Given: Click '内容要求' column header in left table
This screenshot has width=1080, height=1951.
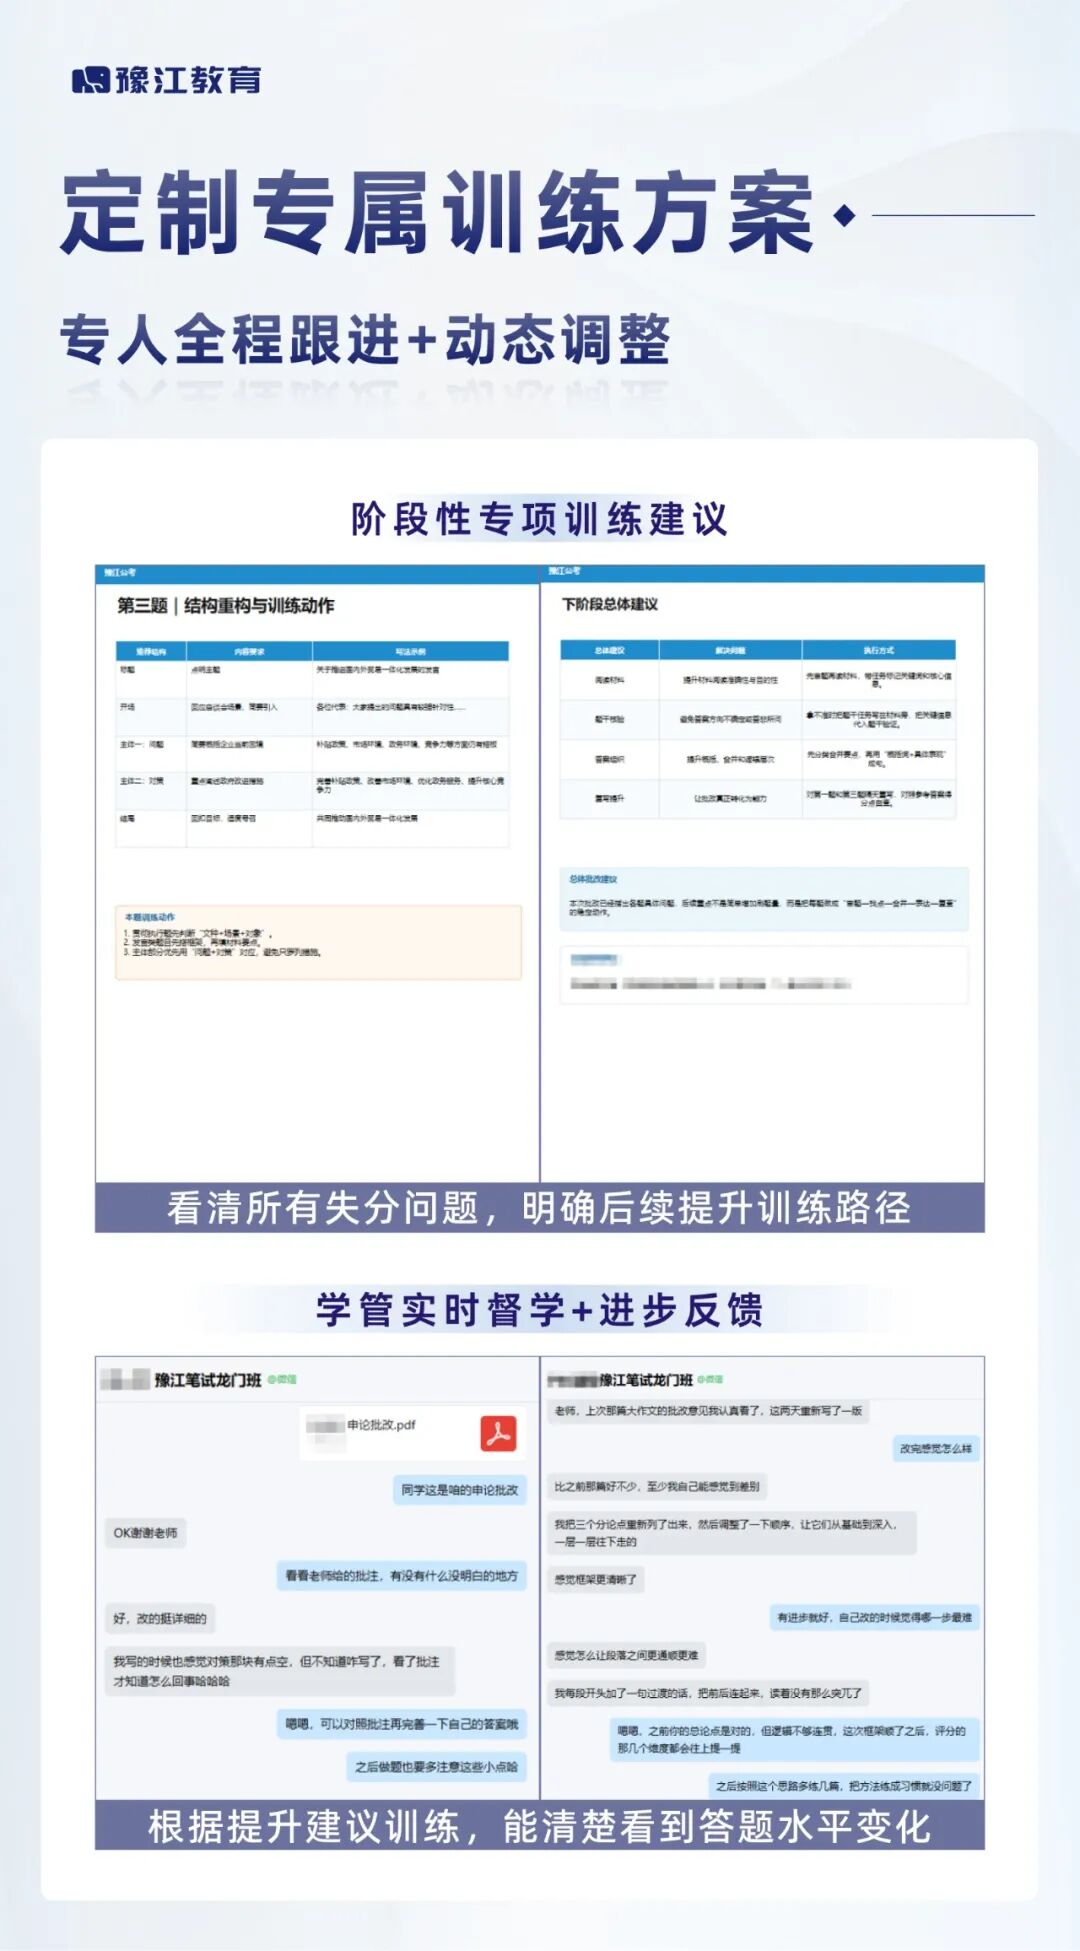Looking at the screenshot, I should point(249,651).
